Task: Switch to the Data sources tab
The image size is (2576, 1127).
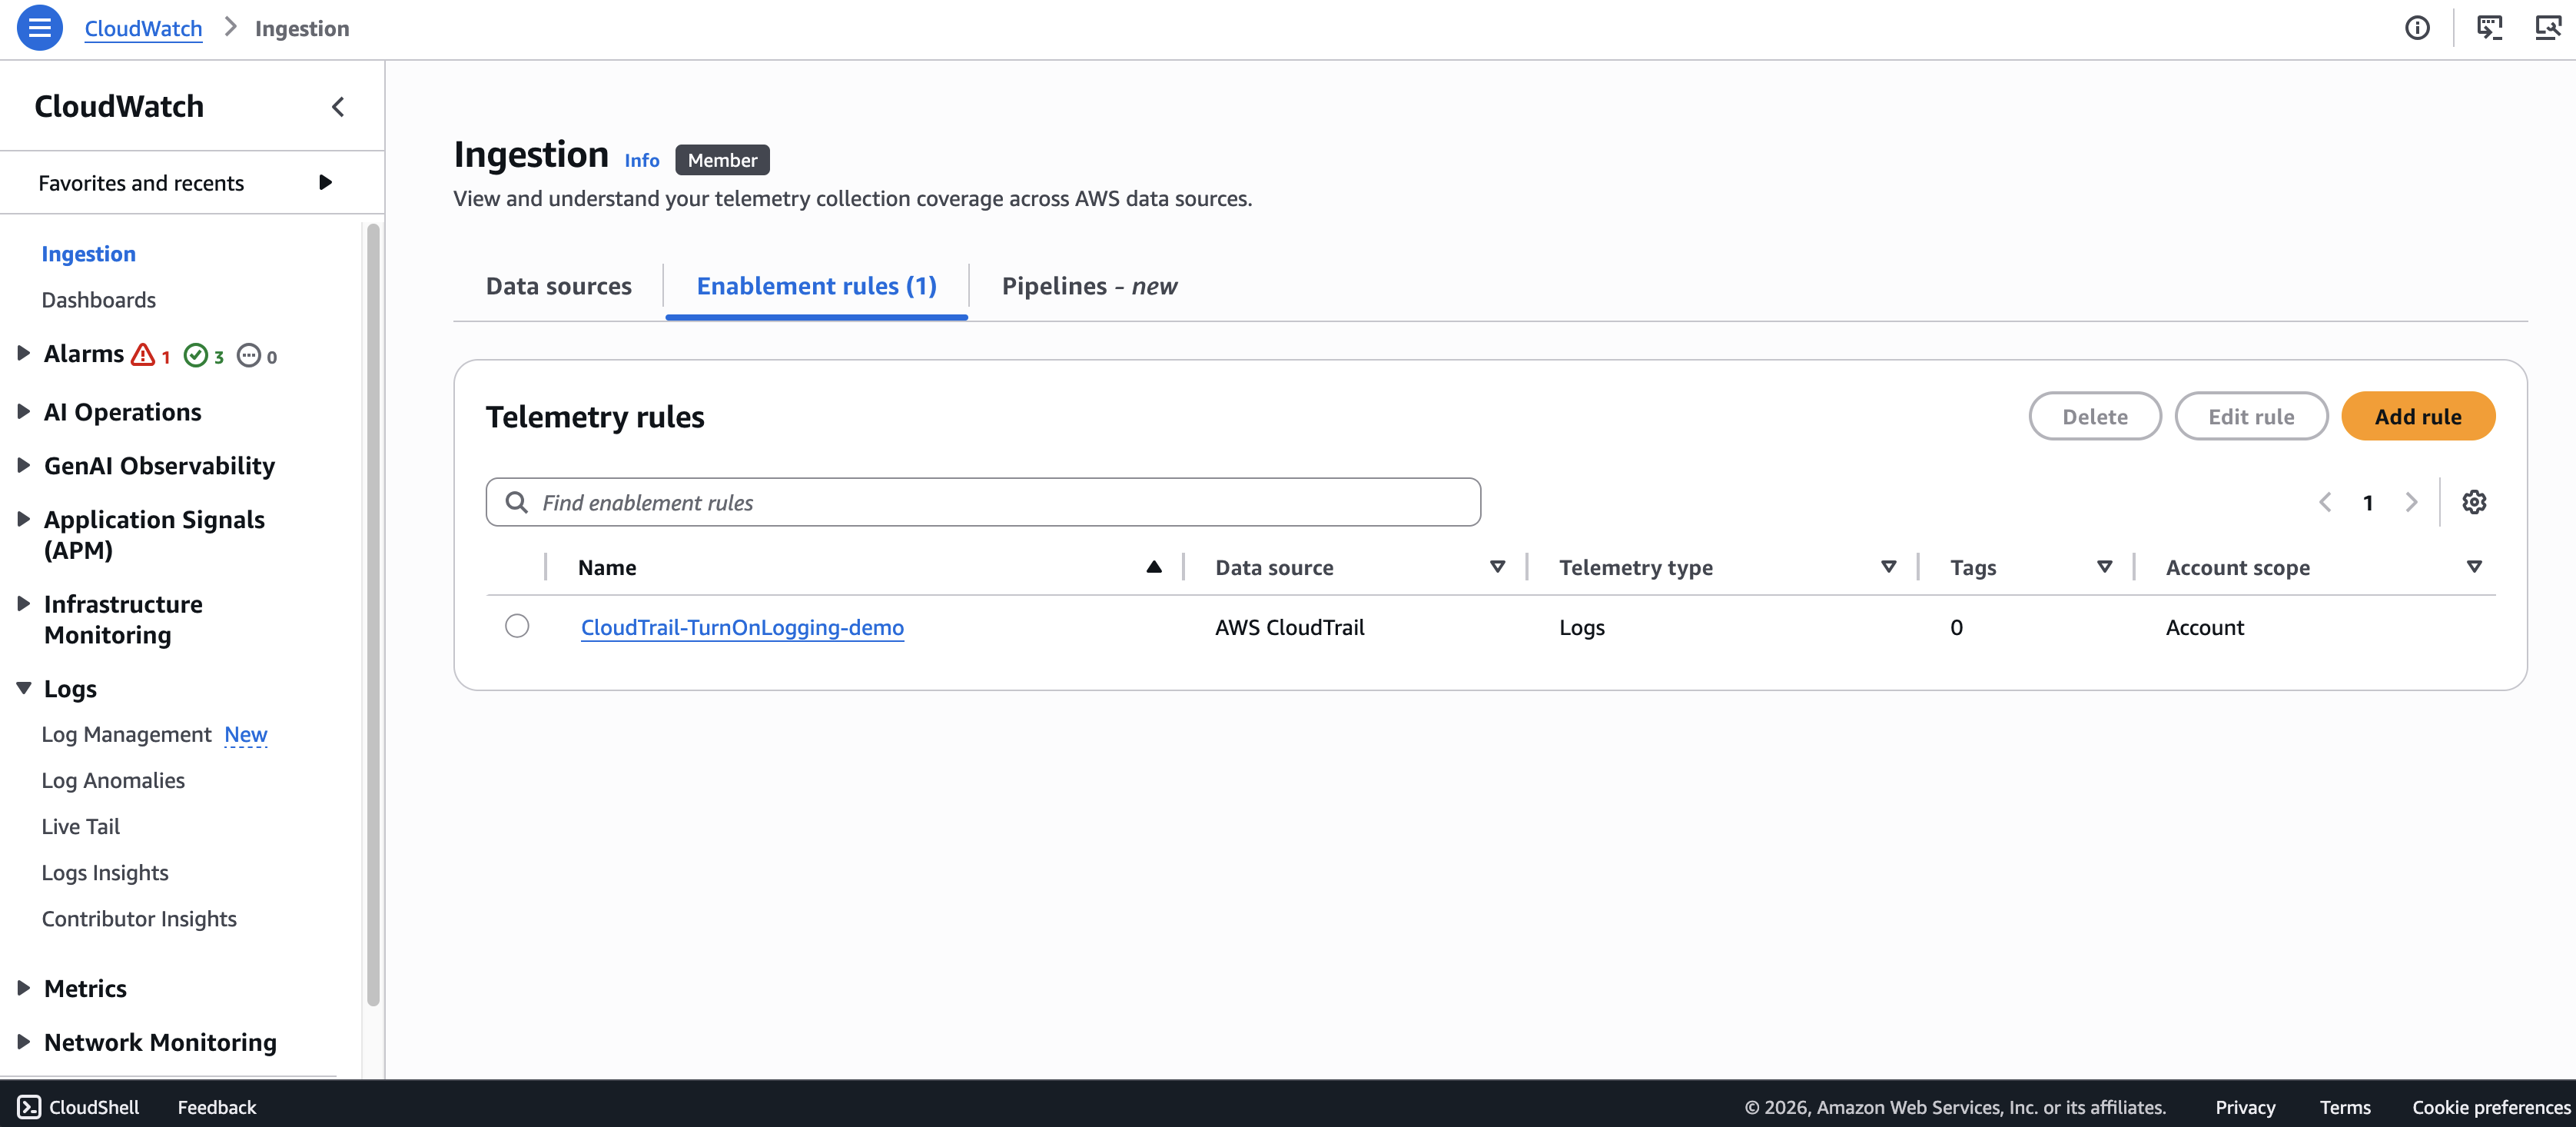Action: [x=559, y=286]
